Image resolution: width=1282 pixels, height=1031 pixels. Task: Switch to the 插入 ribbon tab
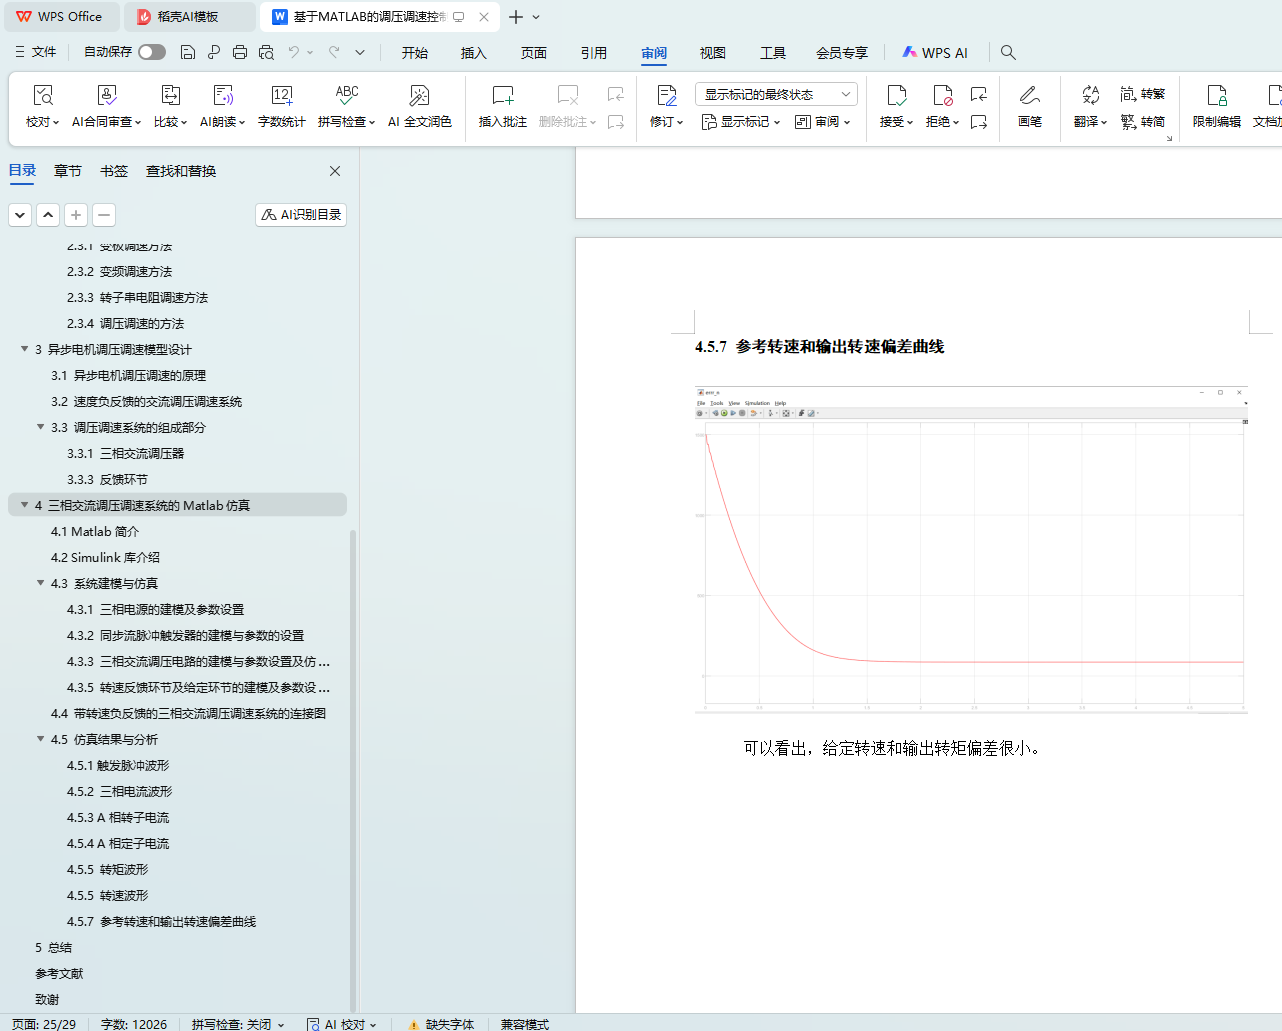(x=473, y=53)
